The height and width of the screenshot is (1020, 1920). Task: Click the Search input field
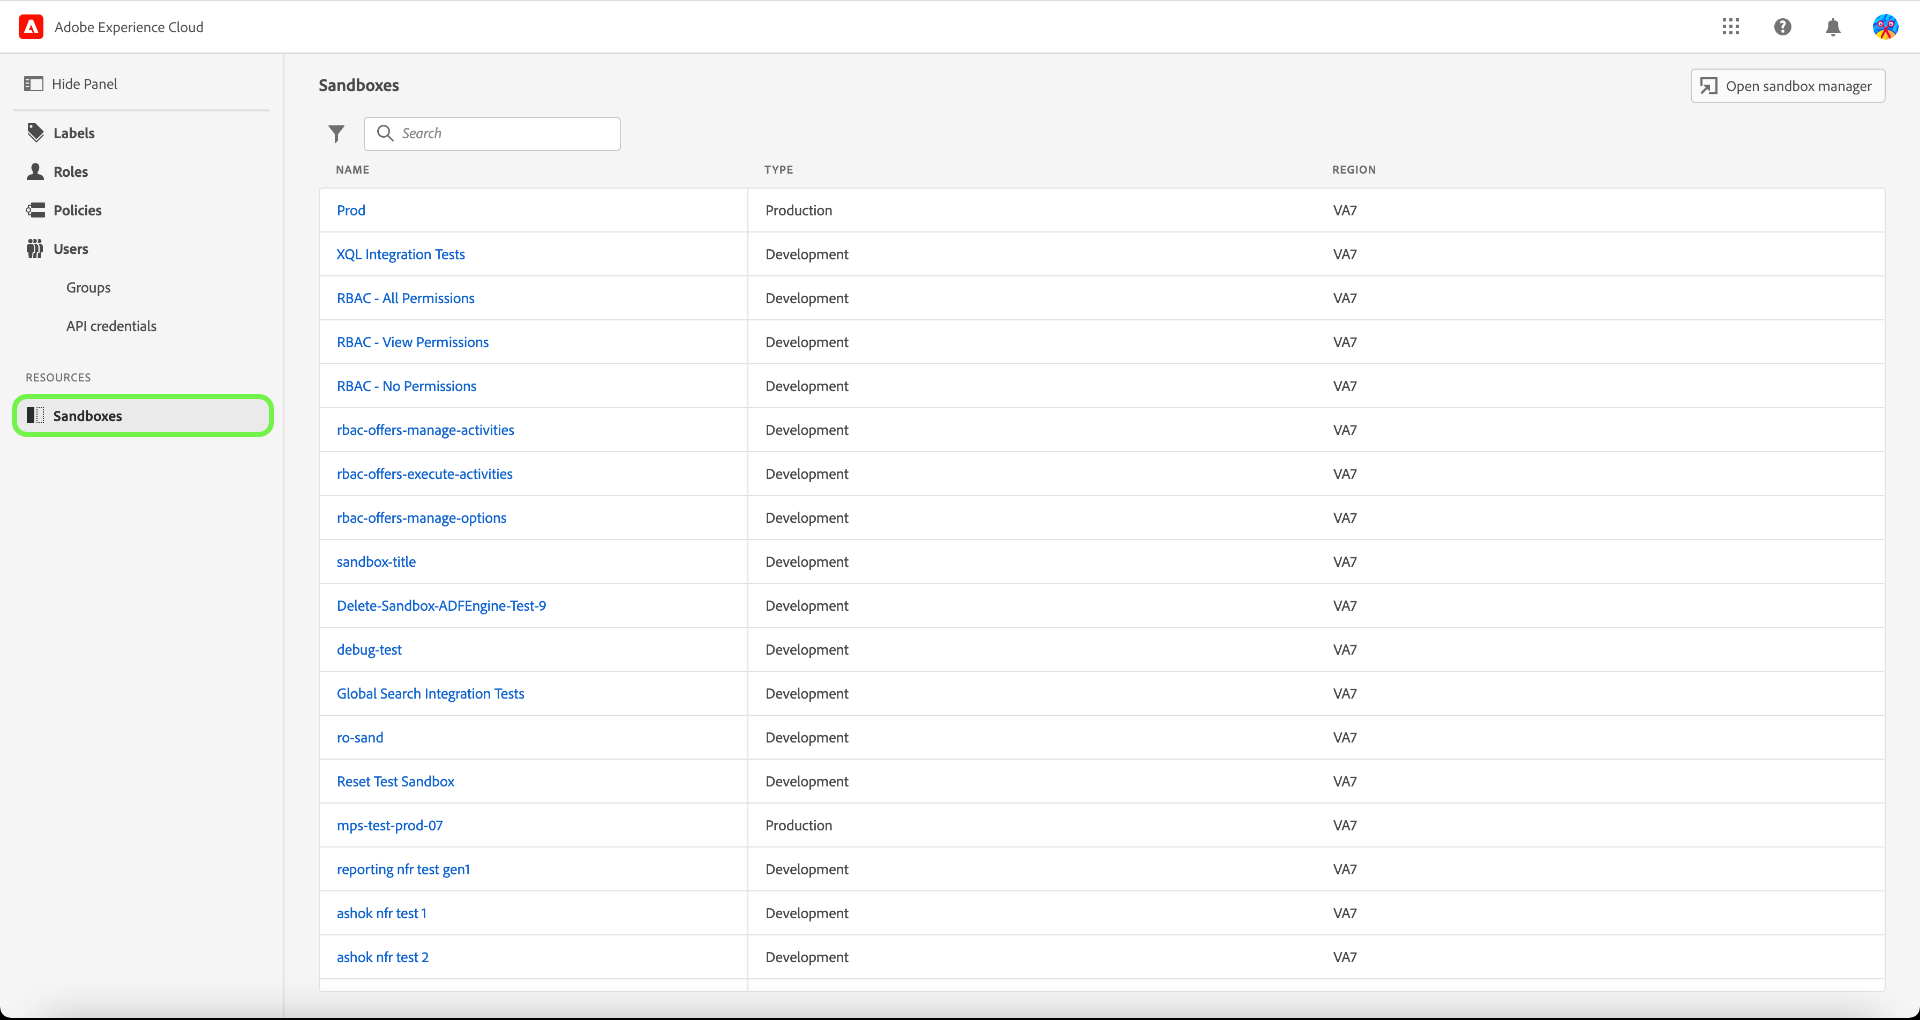click(x=492, y=133)
